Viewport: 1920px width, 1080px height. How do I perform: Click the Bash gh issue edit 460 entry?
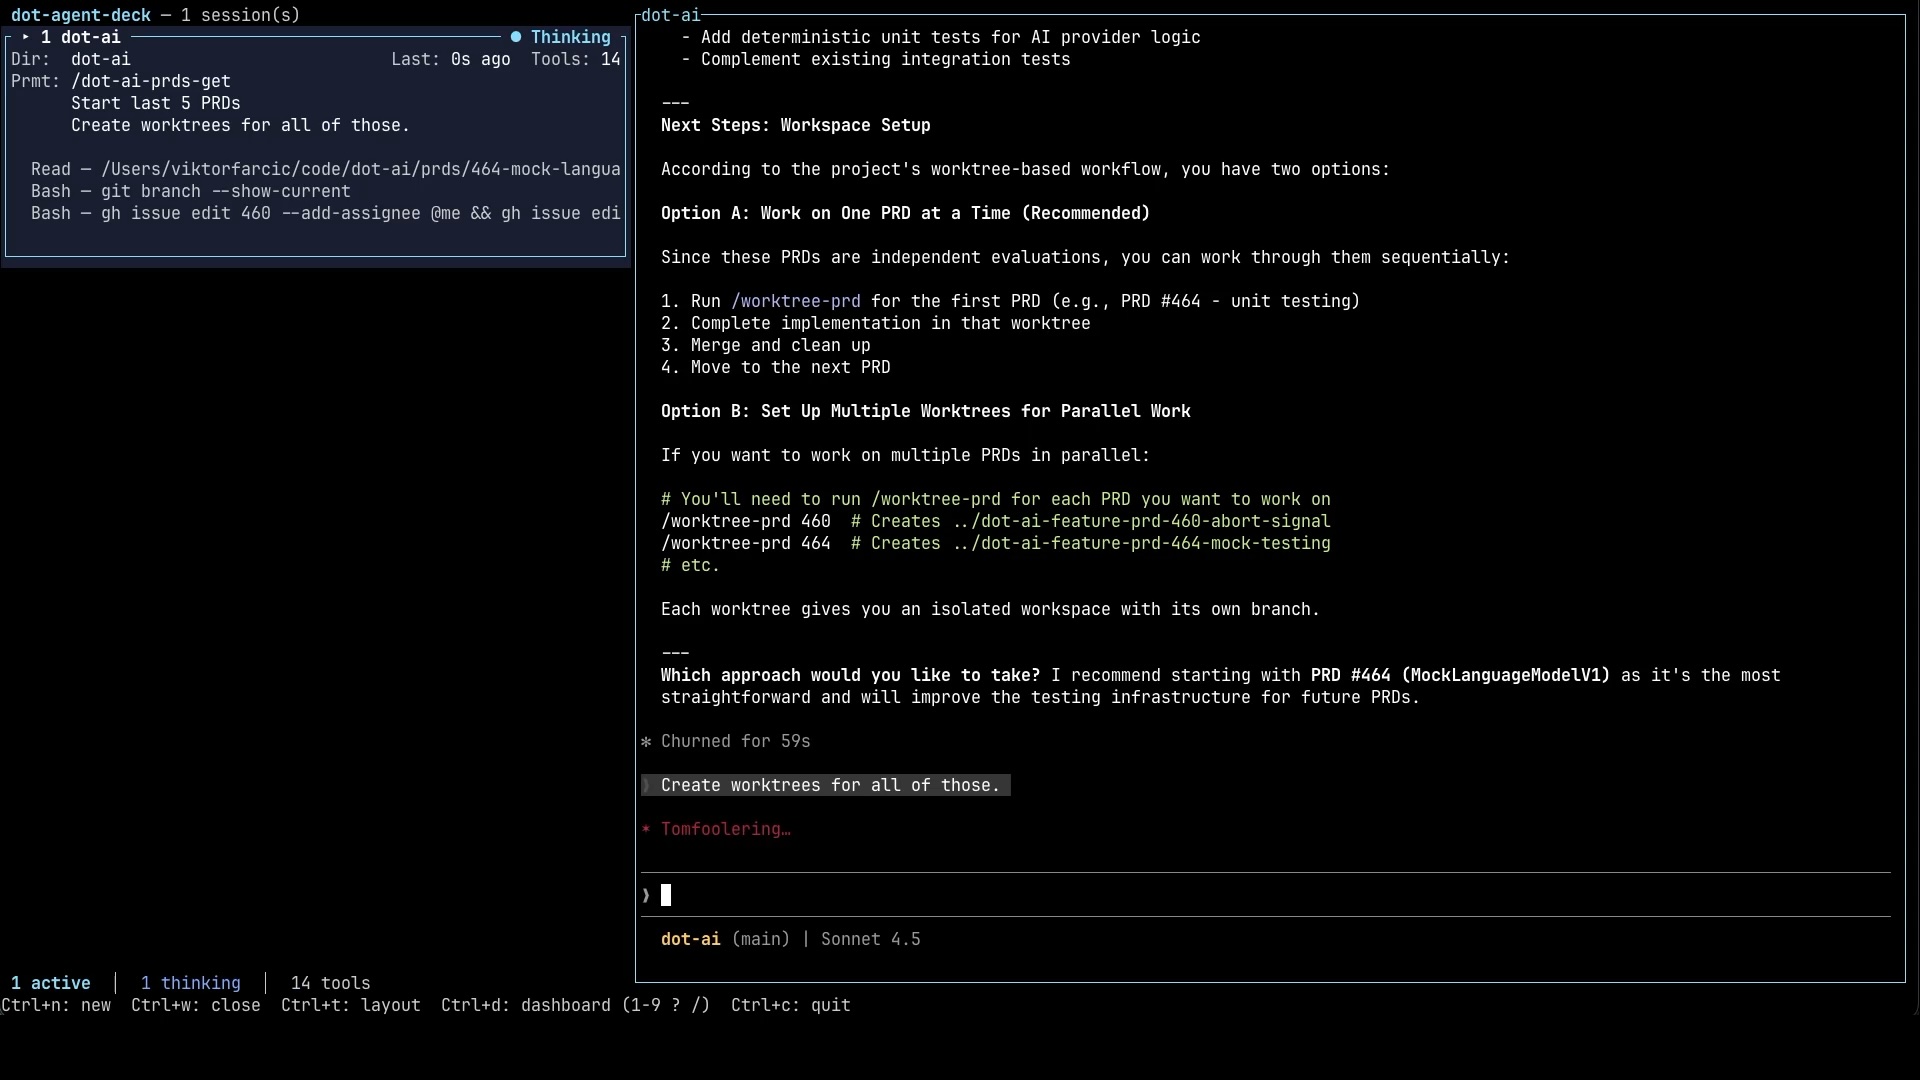point(326,213)
